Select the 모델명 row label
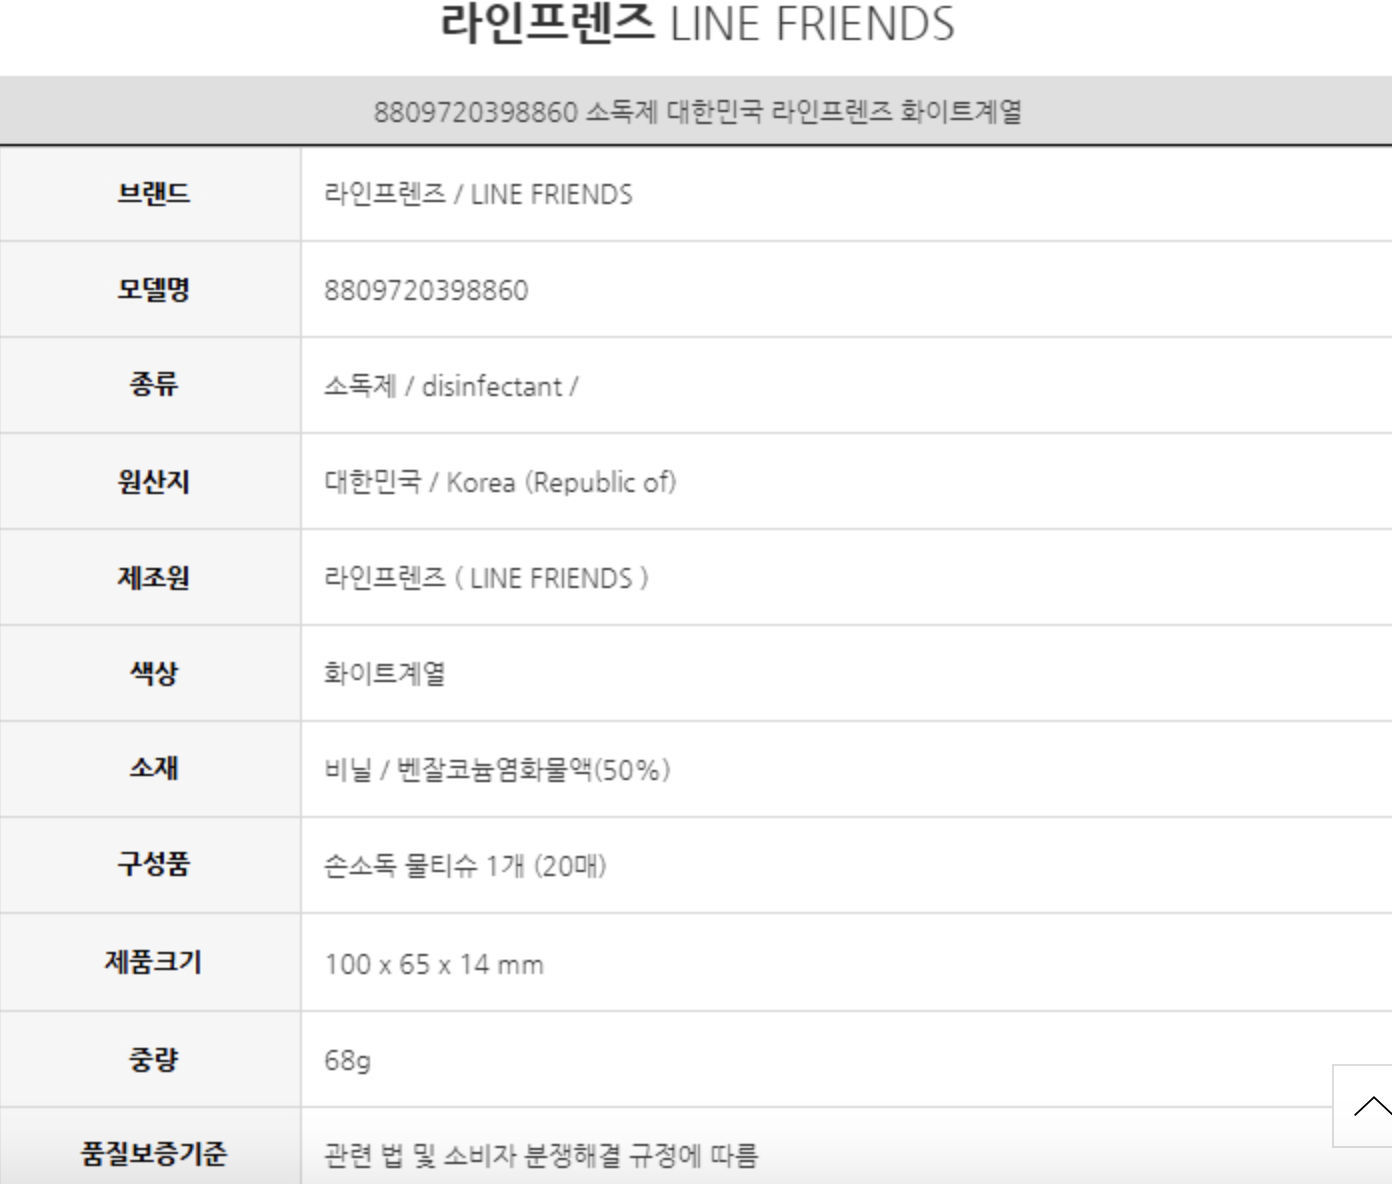Screen dimensions: 1392x1184 pyautogui.click(x=153, y=289)
